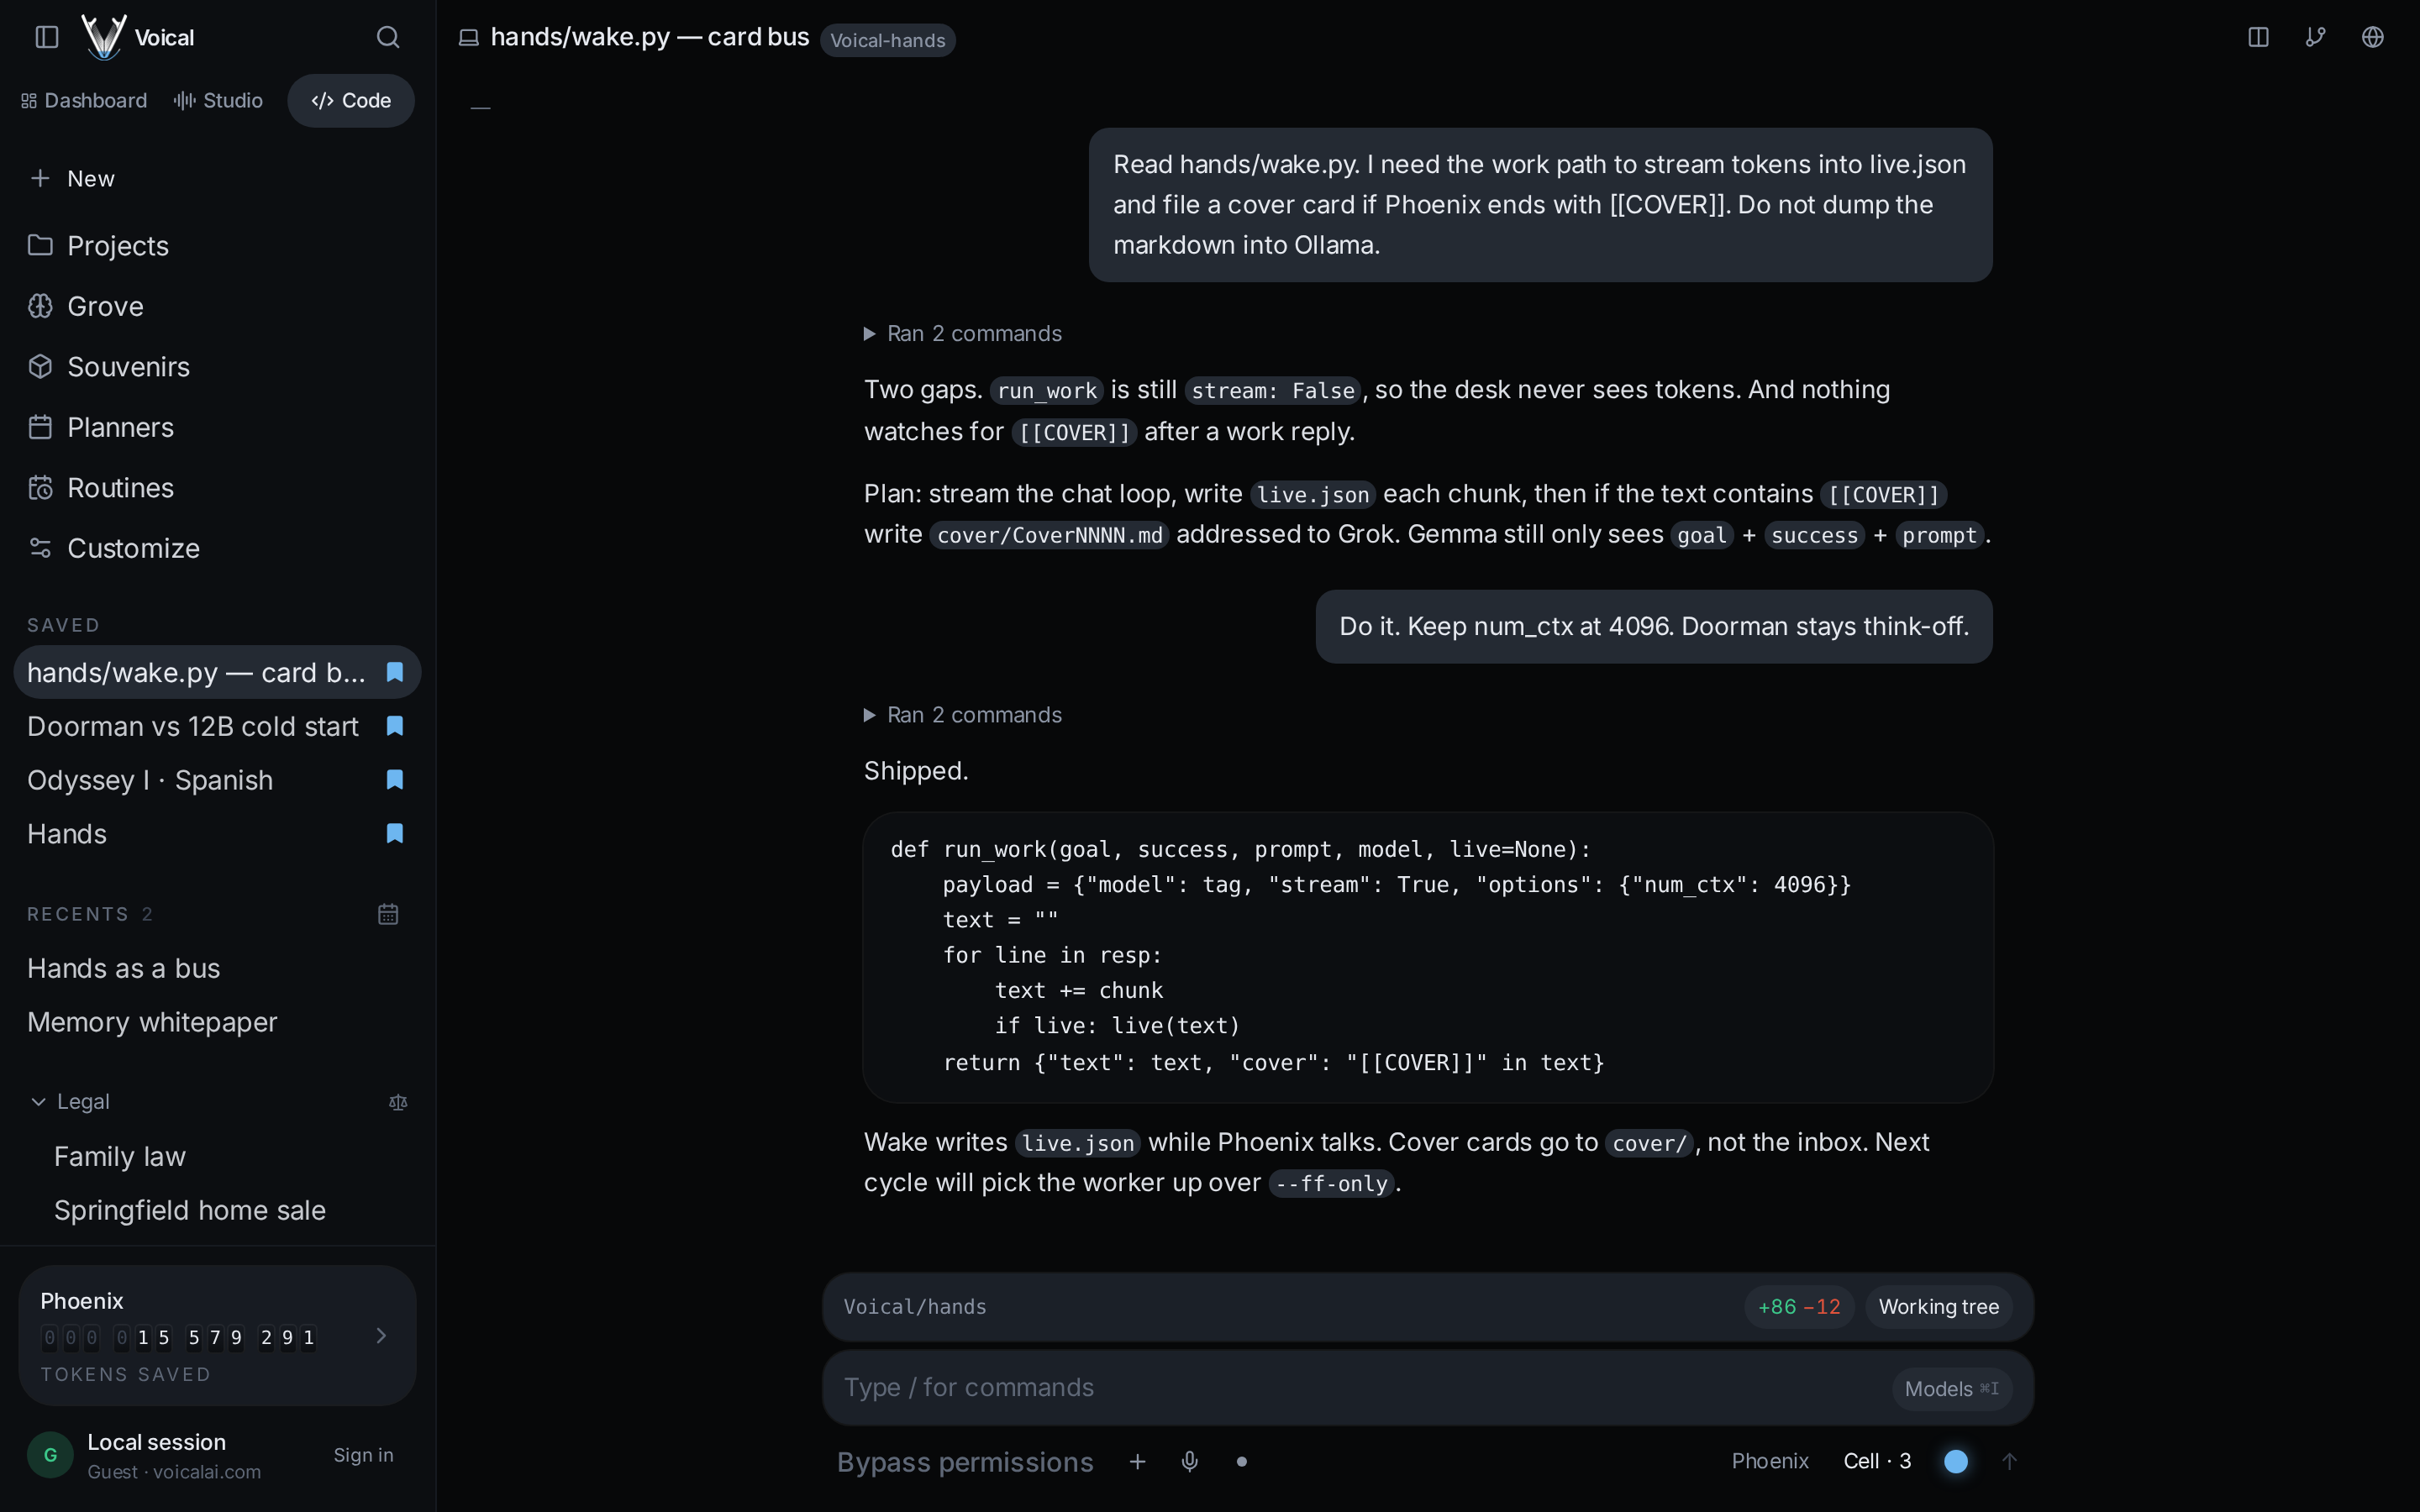Image resolution: width=2420 pixels, height=1512 pixels.
Task: Open the git branch icon in header
Action: (x=2316, y=37)
